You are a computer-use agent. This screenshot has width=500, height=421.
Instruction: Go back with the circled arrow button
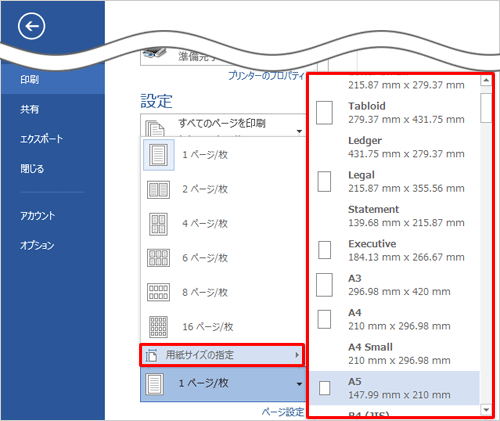(x=32, y=26)
